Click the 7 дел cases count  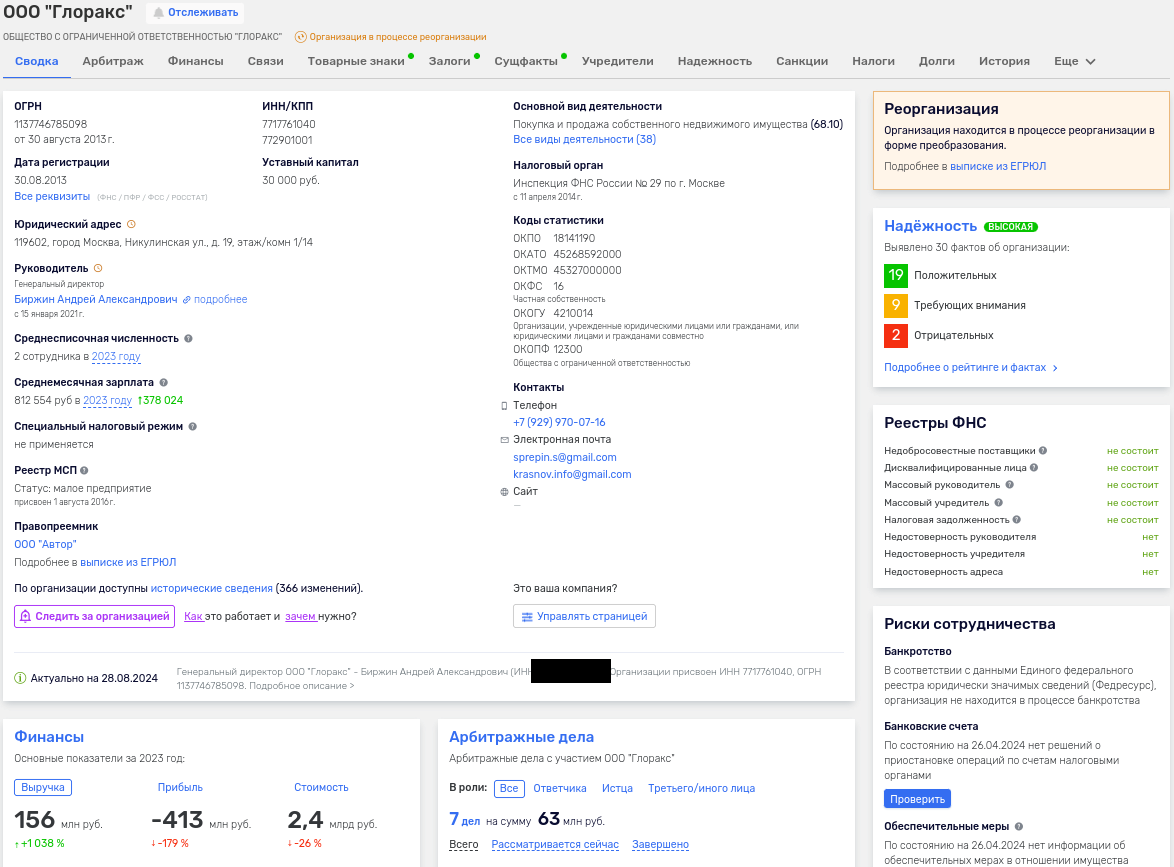464,820
